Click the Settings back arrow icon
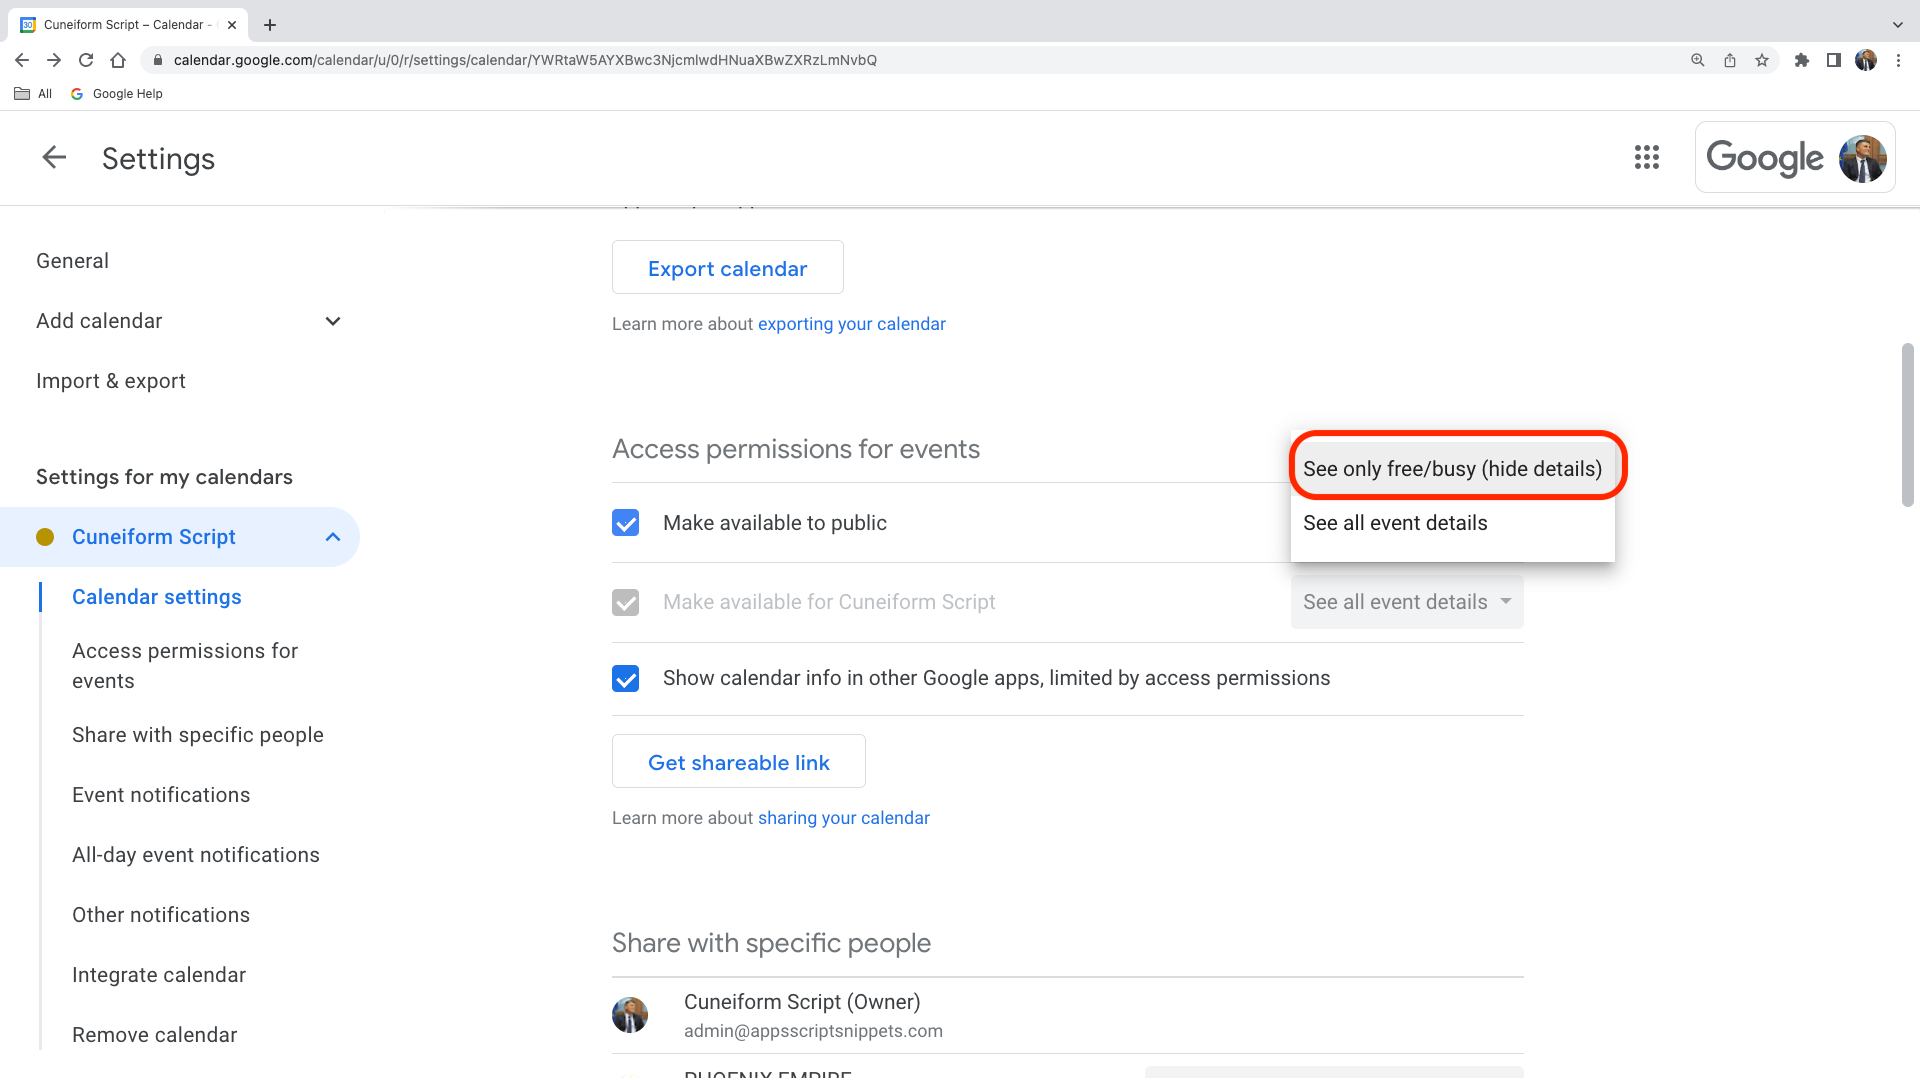1920x1080 pixels. point(54,157)
